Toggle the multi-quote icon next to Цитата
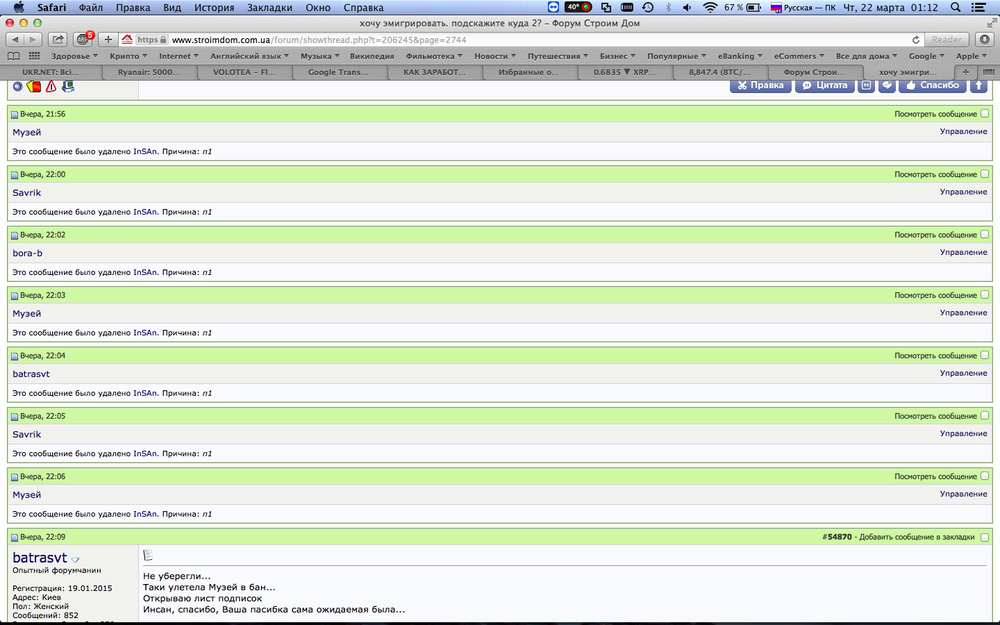1000x625 pixels. (866, 85)
